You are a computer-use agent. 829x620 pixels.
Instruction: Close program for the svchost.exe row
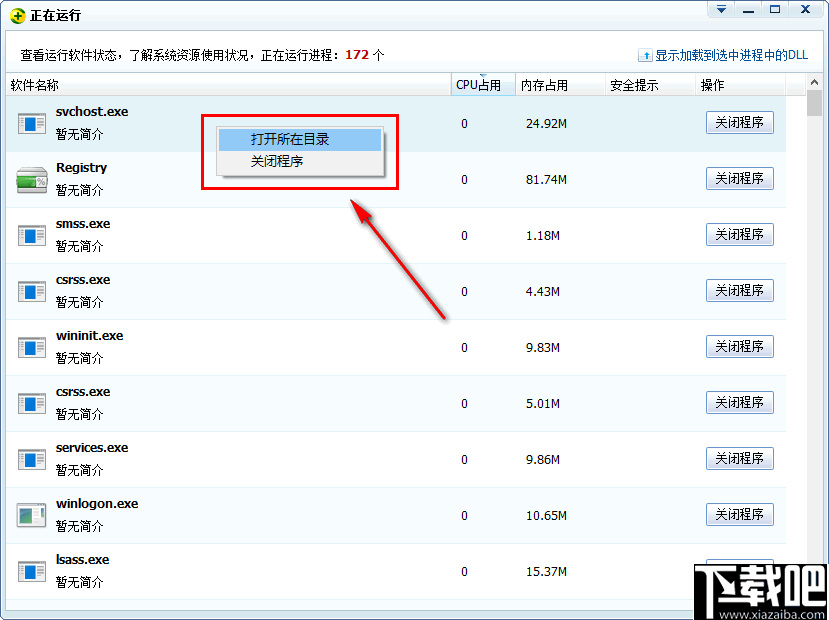tap(740, 123)
